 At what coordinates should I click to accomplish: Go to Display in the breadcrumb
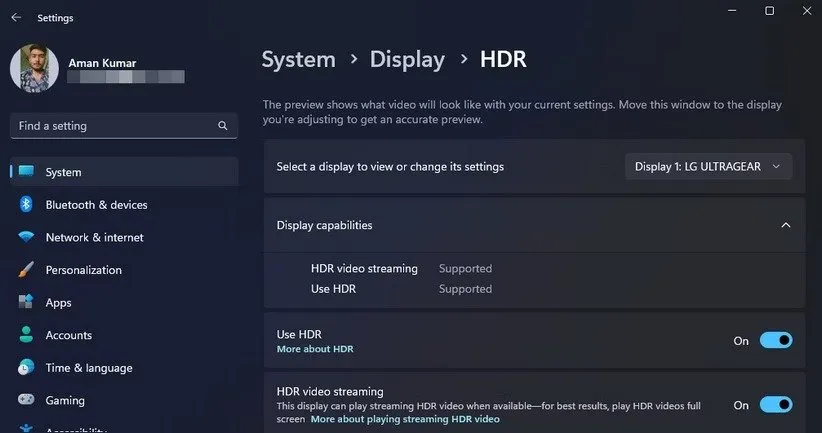tap(407, 60)
